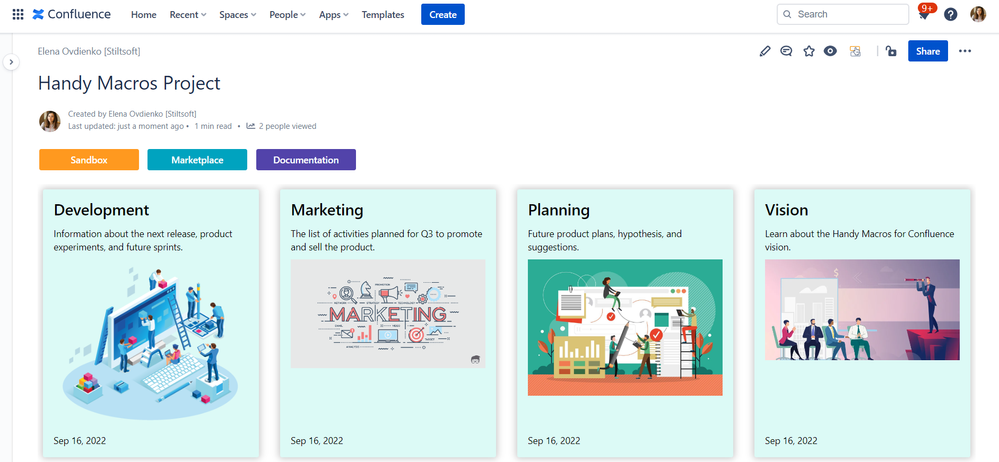
Task: Click the colorful app icon beside the eye
Action: [855, 51]
